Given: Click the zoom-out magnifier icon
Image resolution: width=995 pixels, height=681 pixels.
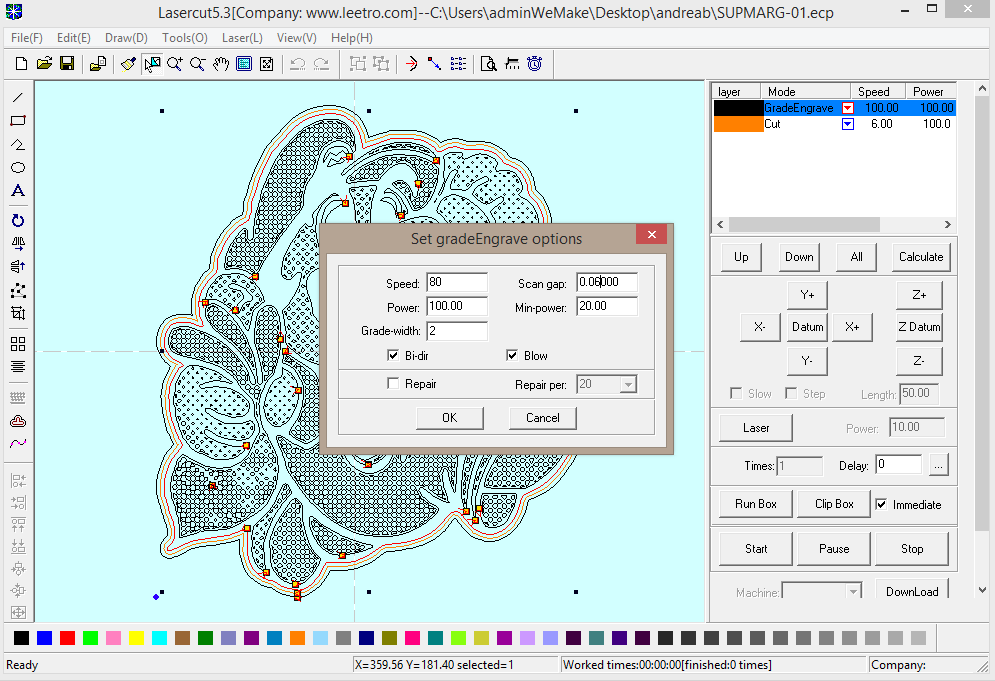Looking at the screenshot, I should (x=197, y=63).
